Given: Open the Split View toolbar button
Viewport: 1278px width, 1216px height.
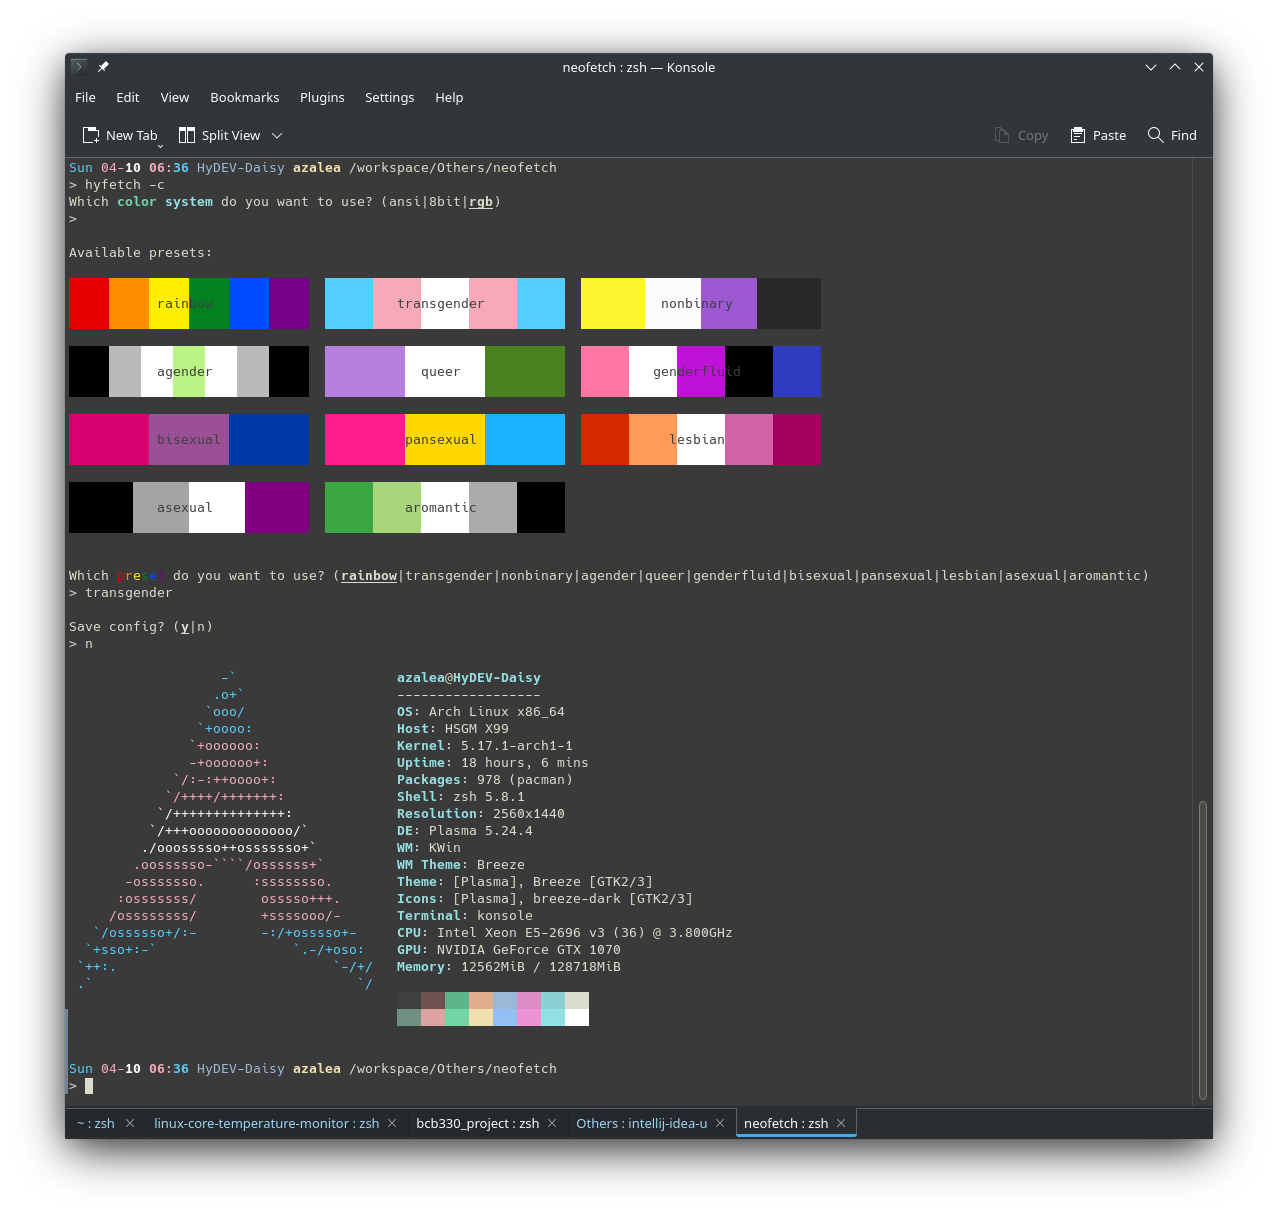Looking at the screenshot, I should click(219, 135).
